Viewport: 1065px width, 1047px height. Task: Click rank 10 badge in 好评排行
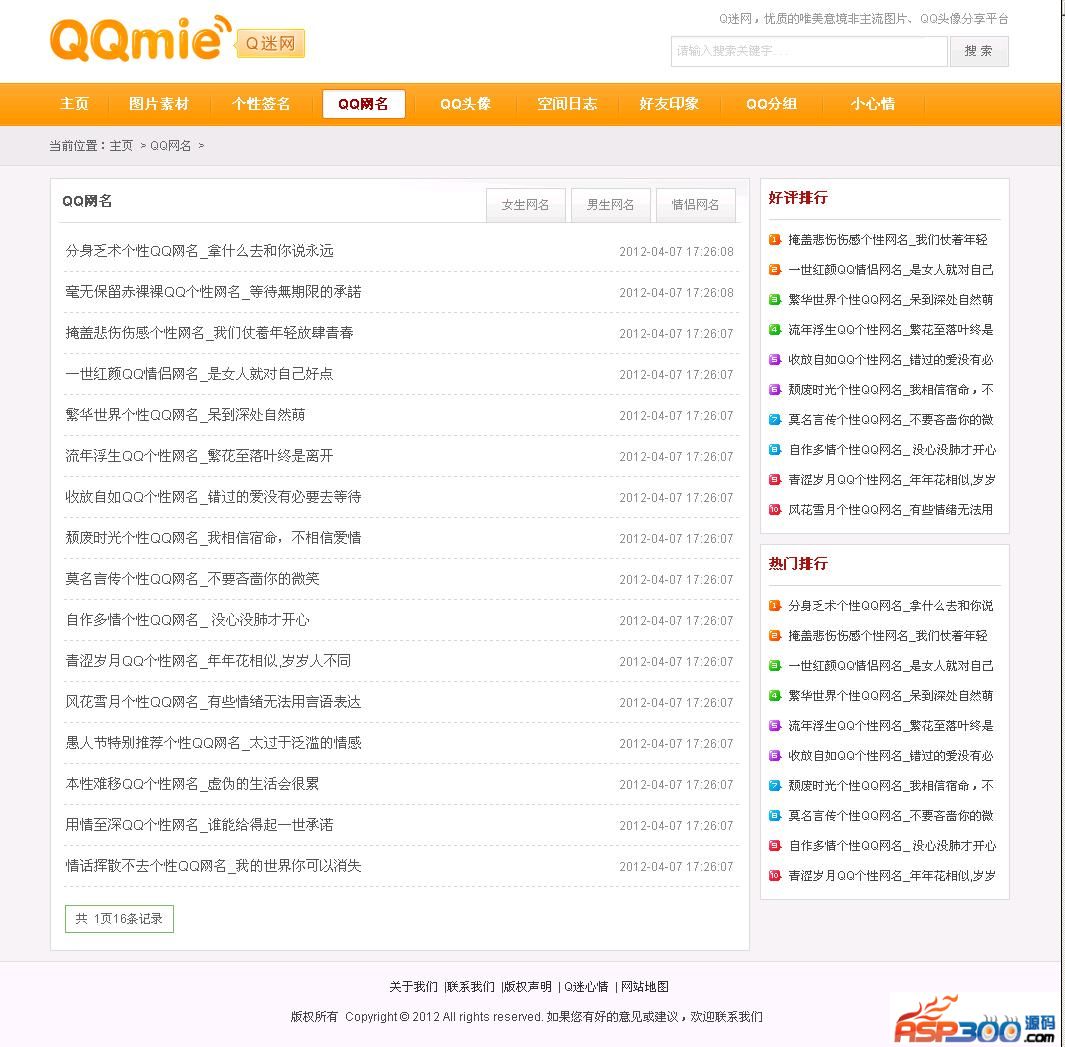pyautogui.click(x=774, y=510)
